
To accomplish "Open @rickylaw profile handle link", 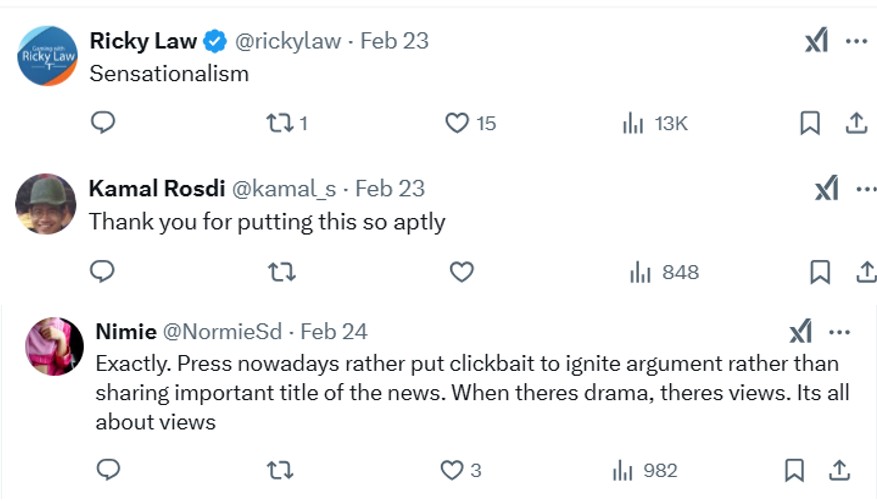I will [288, 41].
